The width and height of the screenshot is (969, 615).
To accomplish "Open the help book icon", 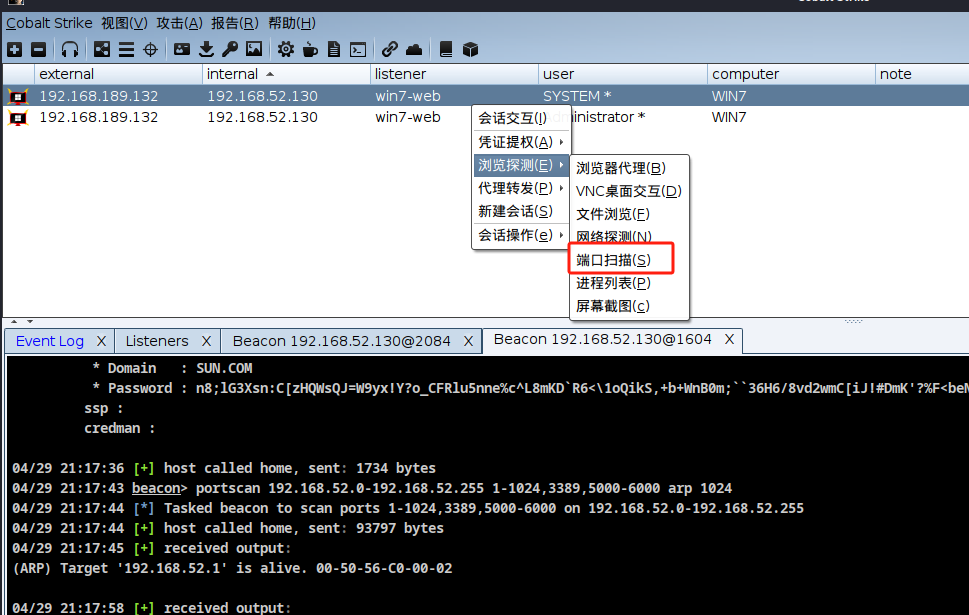I will click(446, 49).
